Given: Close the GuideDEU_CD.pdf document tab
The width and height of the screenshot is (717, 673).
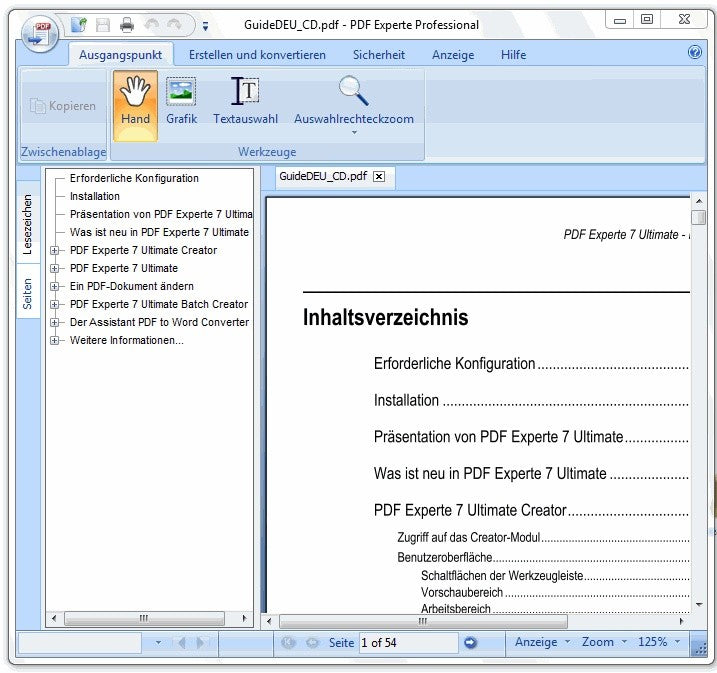Looking at the screenshot, I should click(379, 177).
